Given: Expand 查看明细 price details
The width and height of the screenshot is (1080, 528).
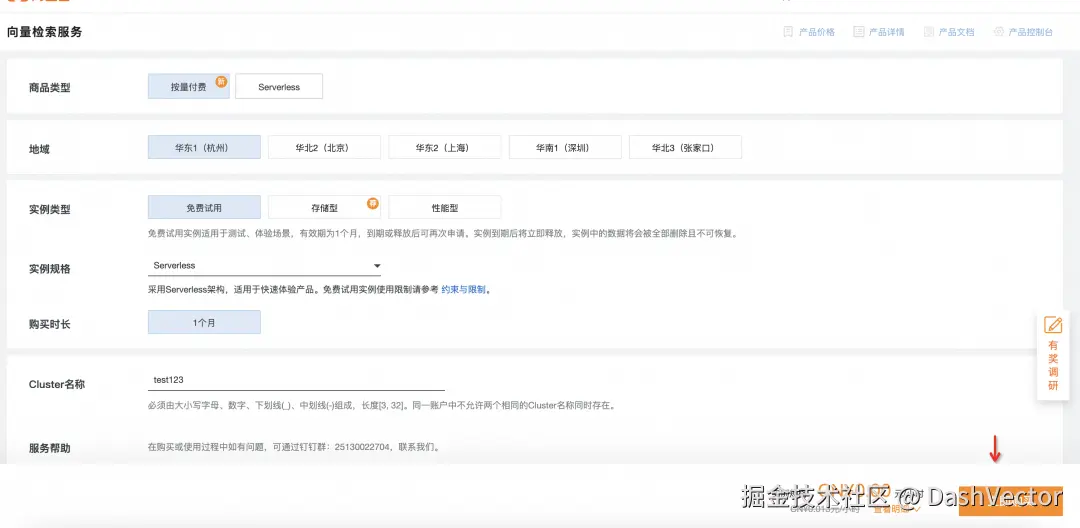Looking at the screenshot, I should coord(896,509).
